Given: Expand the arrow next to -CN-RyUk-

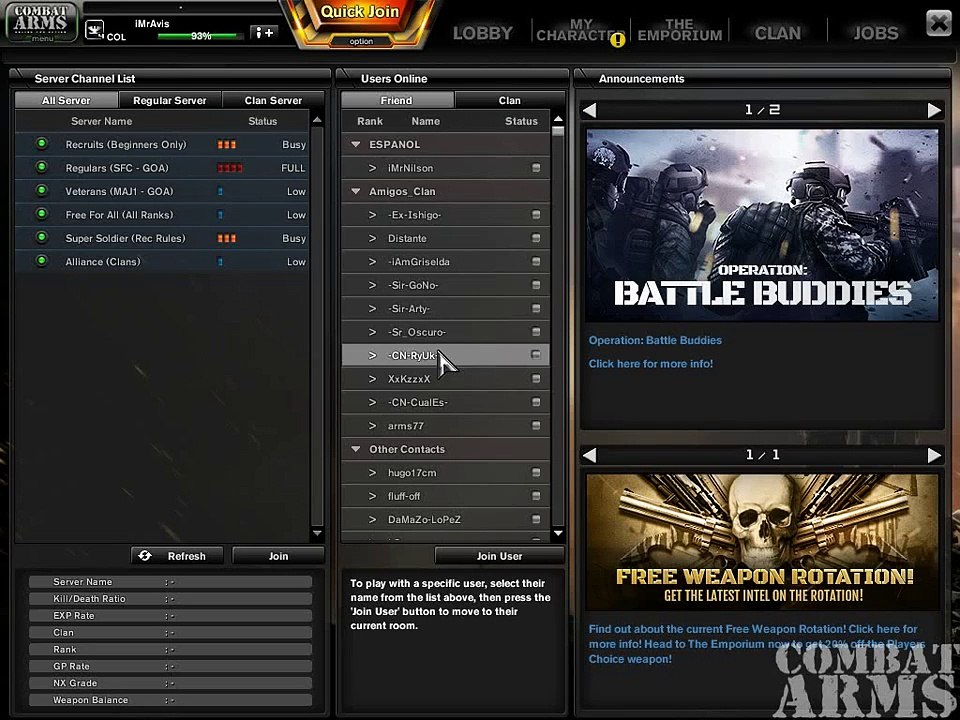Looking at the screenshot, I should tap(372, 355).
